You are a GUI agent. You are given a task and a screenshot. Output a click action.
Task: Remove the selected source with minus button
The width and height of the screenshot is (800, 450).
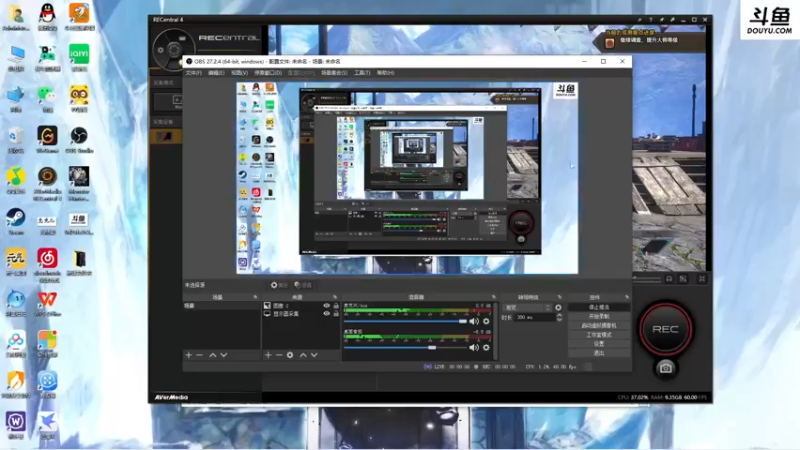(x=279, y=355)
